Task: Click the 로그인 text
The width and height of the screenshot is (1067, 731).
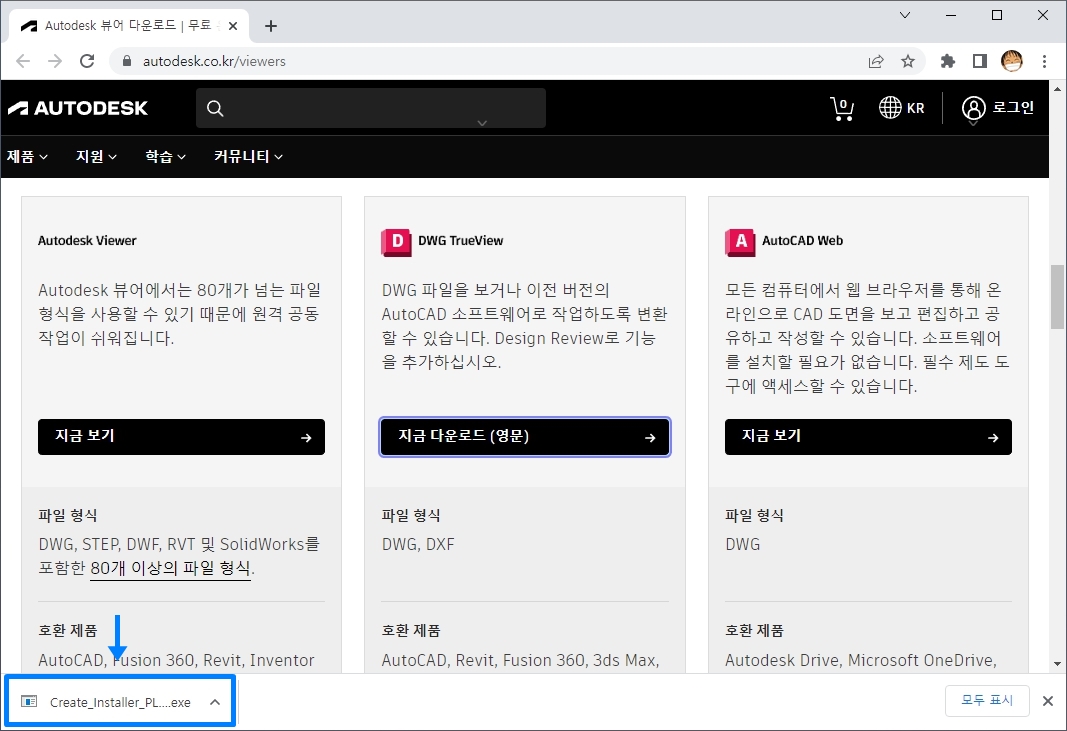Action: (x=1013, y=108)
